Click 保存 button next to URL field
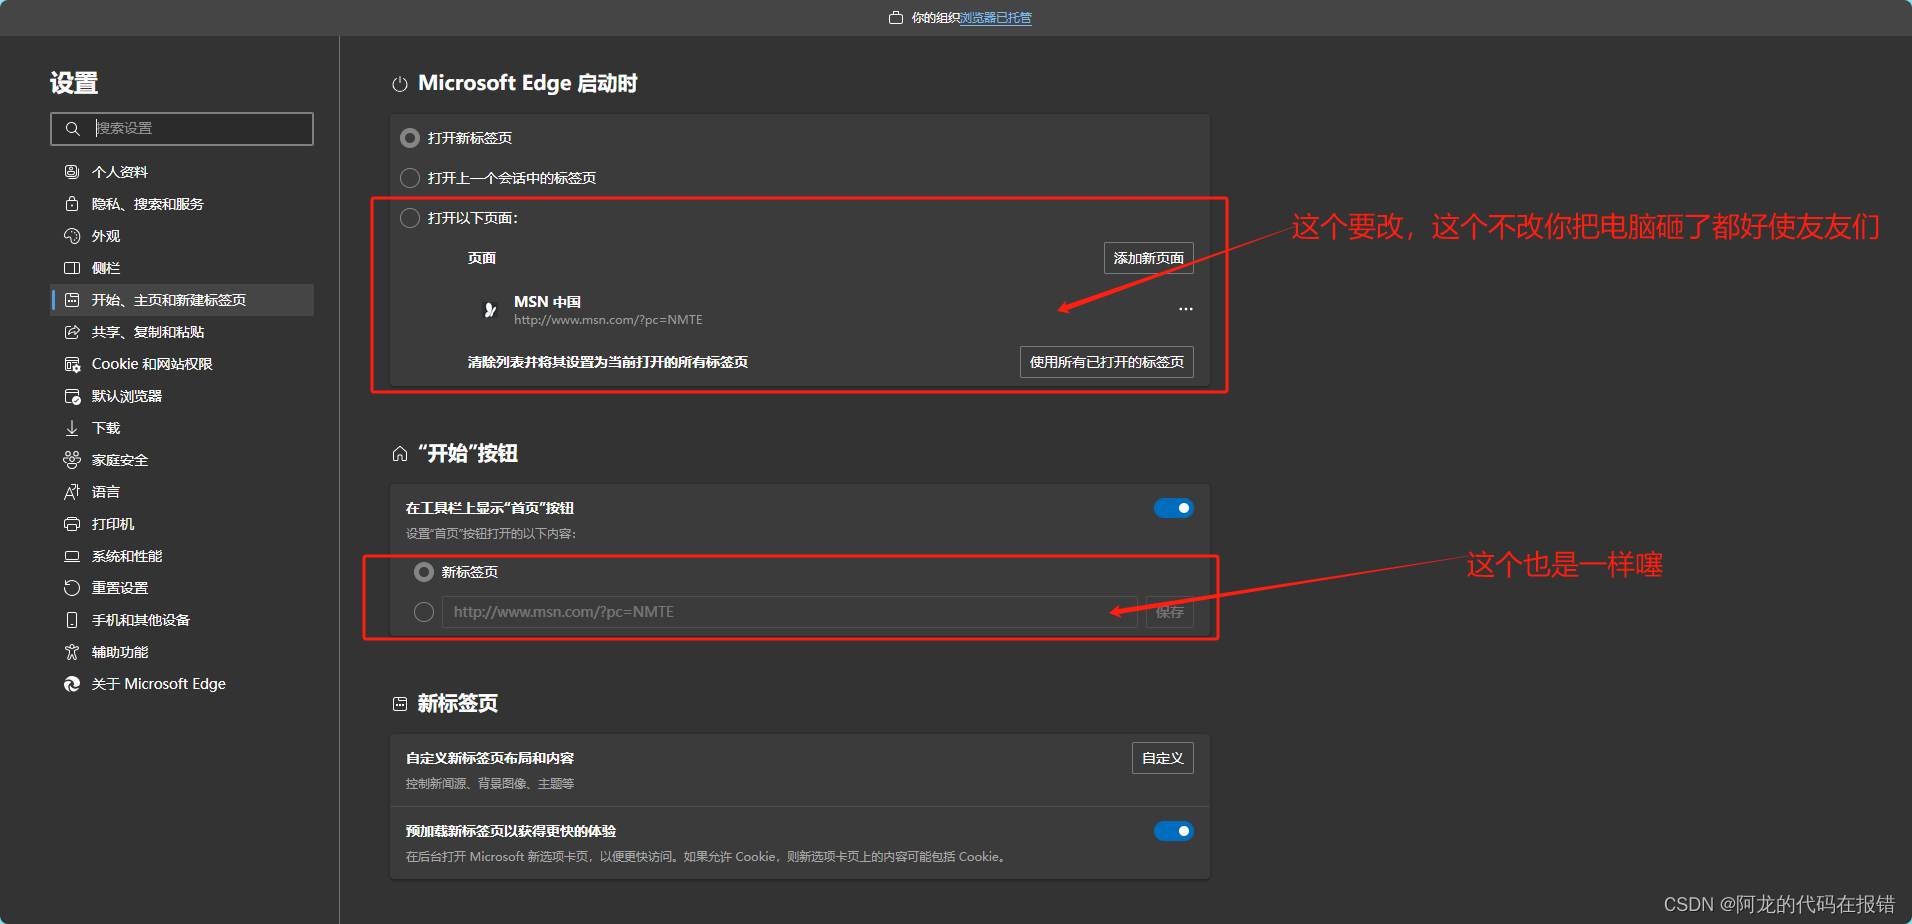The width and height of the screenshot is (1912, 924). point(1170,612)
